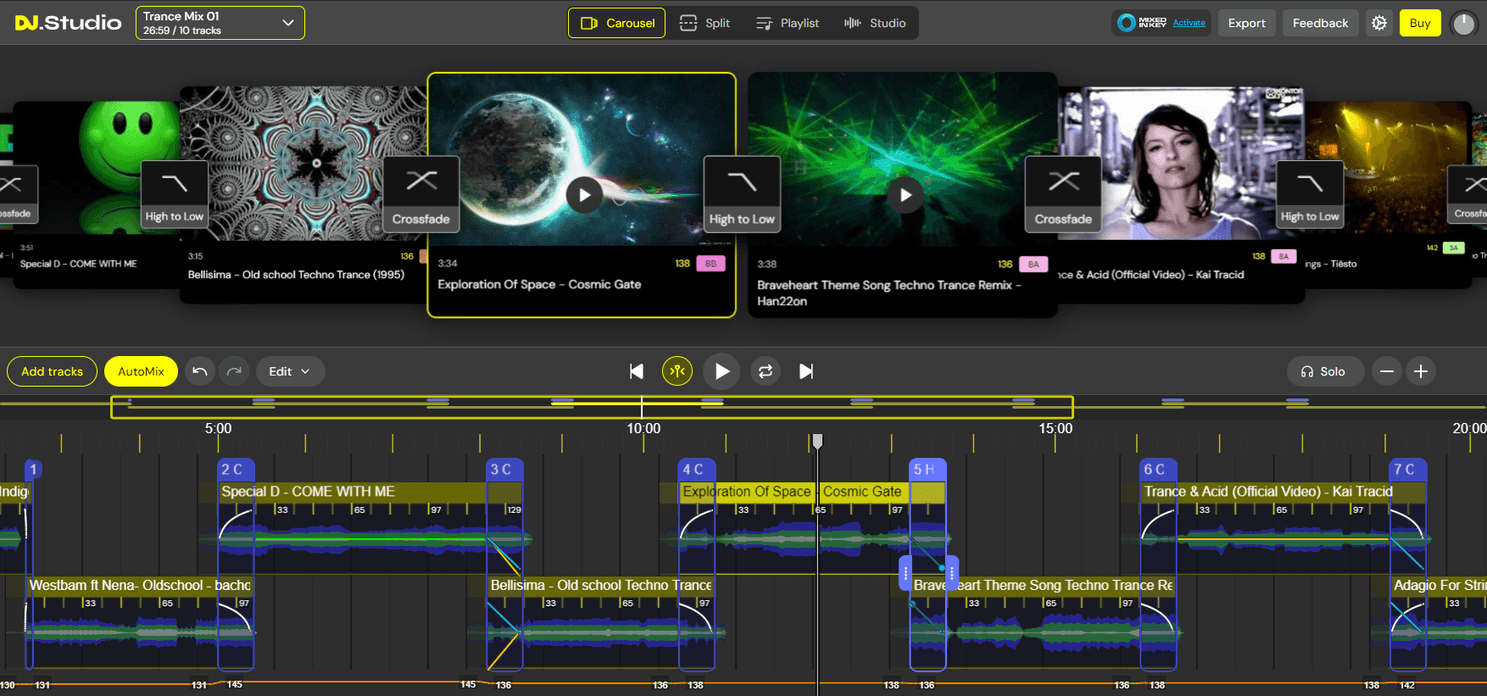The height and width of the screenshot is (696, 1487).
Task: Select the Exploration Of Space timeline clip label
Action: click(x=792, y=491)
